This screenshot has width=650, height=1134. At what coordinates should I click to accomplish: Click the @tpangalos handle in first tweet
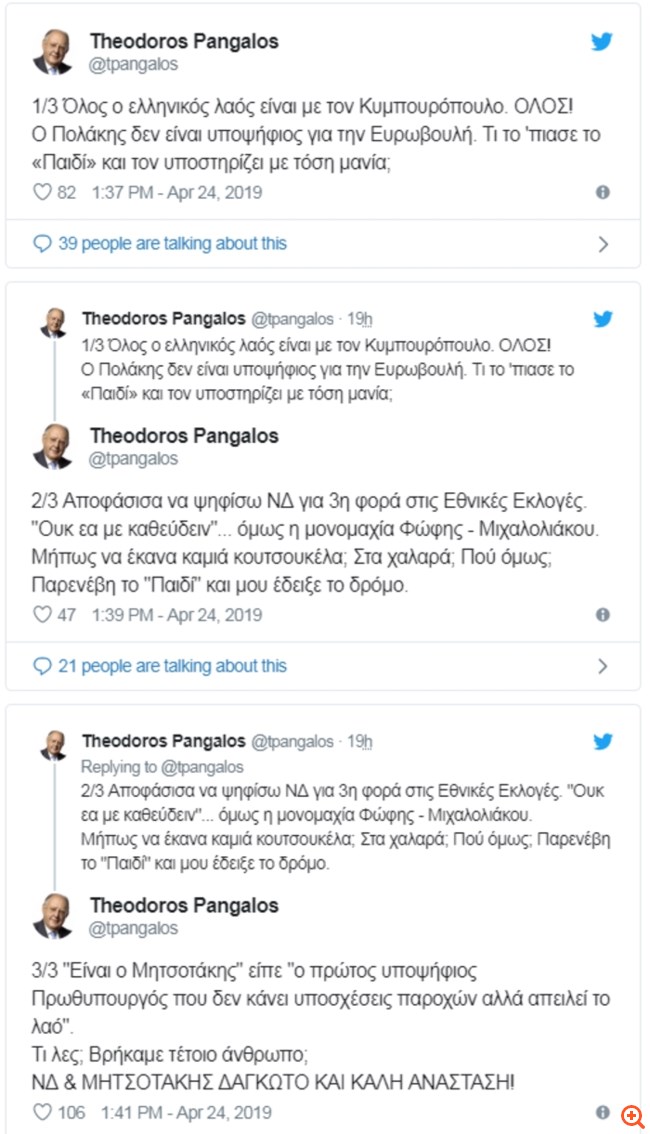point(134,64)
